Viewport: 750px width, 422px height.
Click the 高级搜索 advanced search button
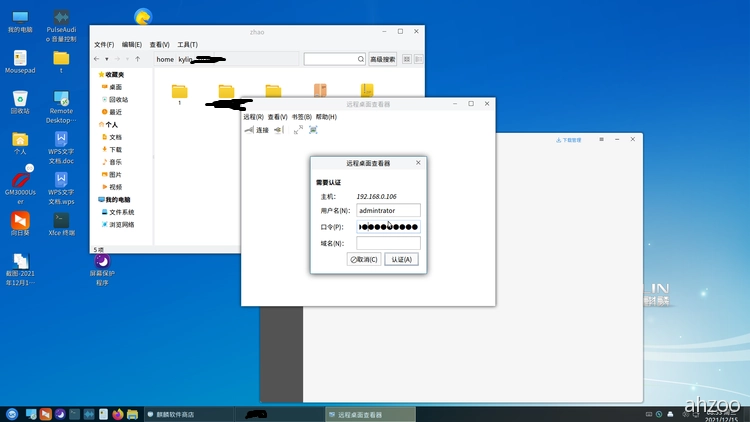[x=383, y=59]
